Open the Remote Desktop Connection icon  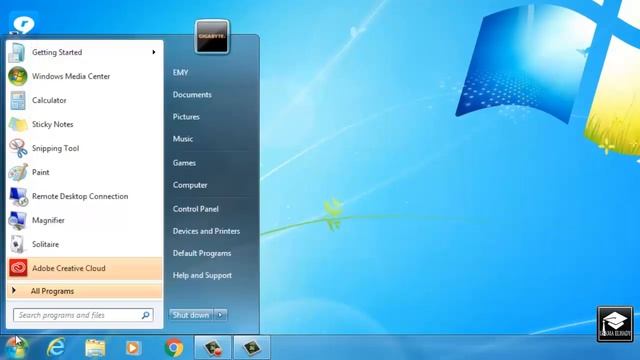18,196
